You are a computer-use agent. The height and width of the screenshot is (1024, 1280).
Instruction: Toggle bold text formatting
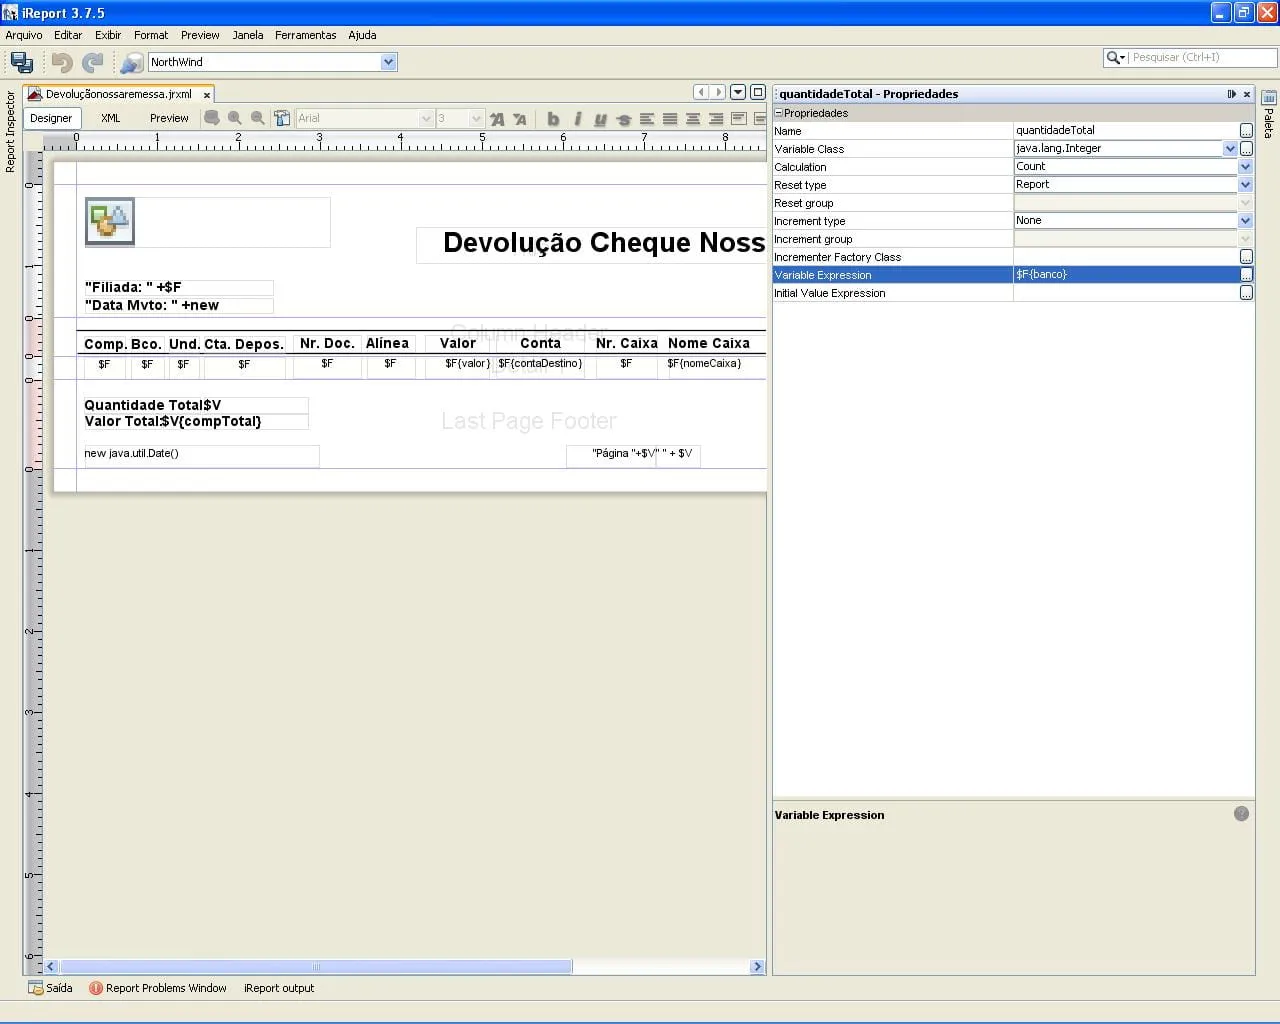553,119
